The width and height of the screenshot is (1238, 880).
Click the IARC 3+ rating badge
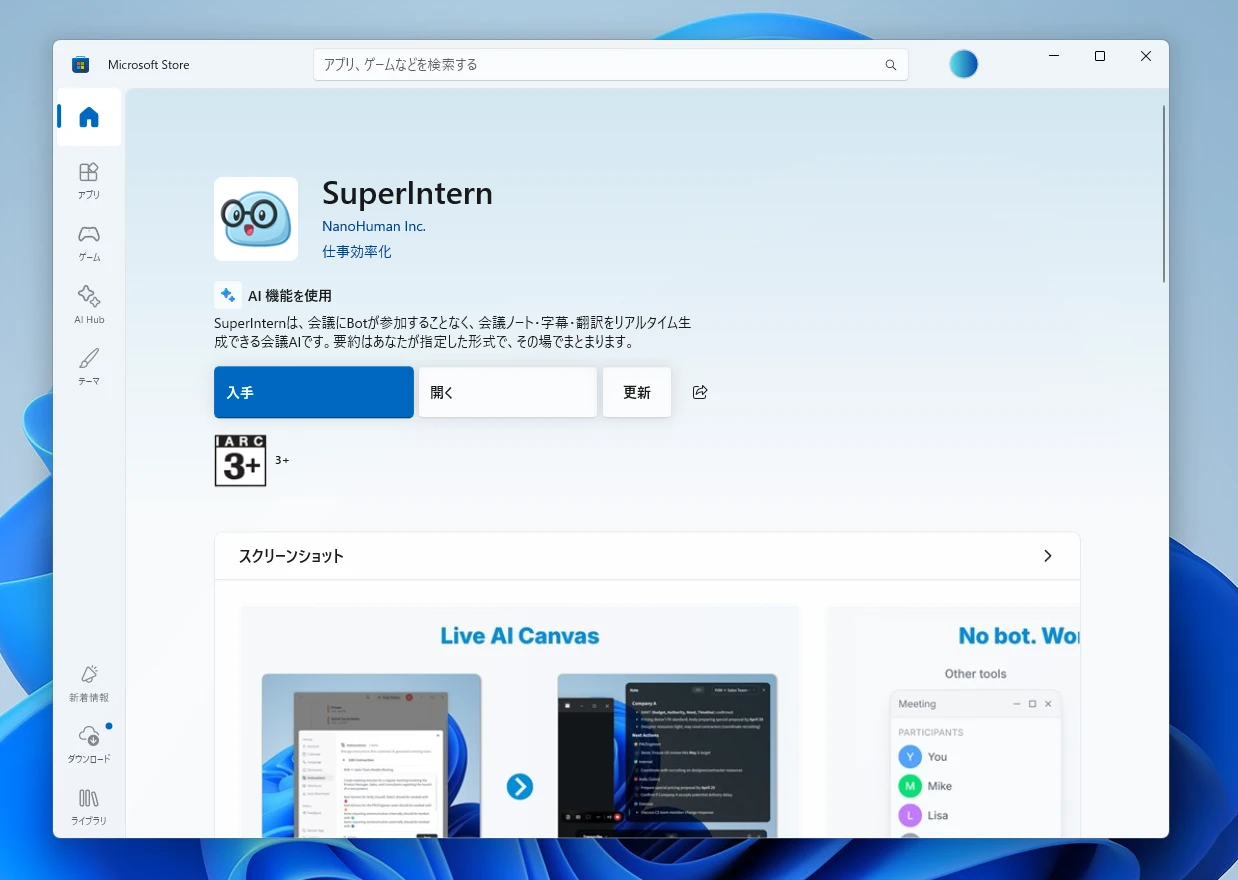pos(240,461)
